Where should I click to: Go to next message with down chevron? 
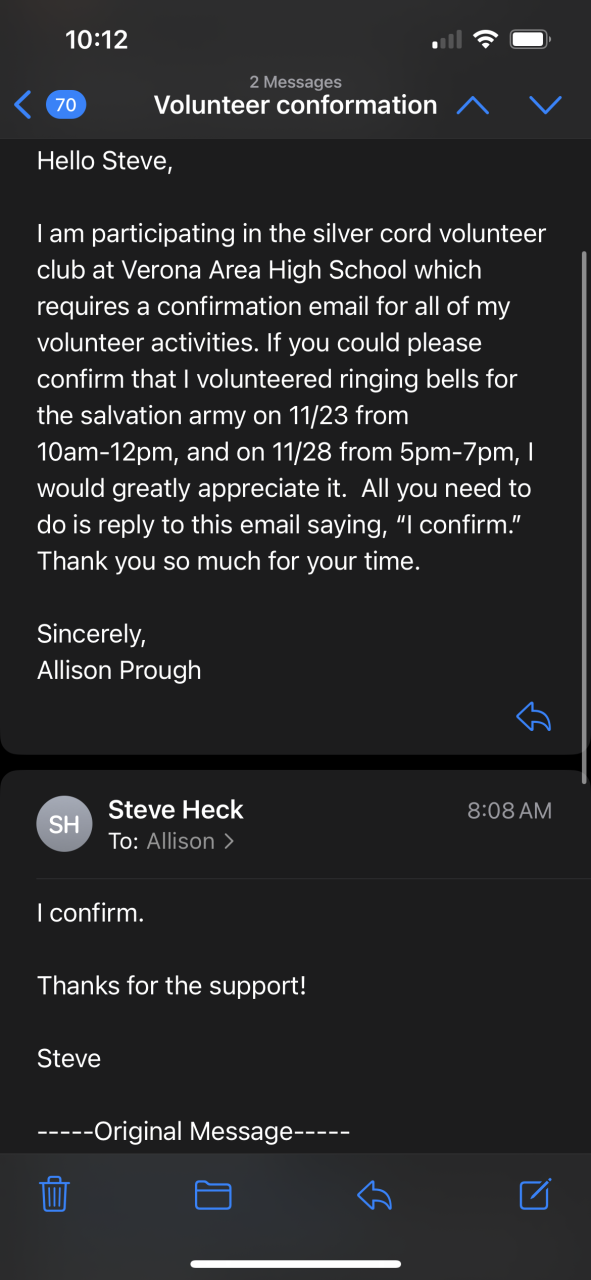[x=545, y=105]
